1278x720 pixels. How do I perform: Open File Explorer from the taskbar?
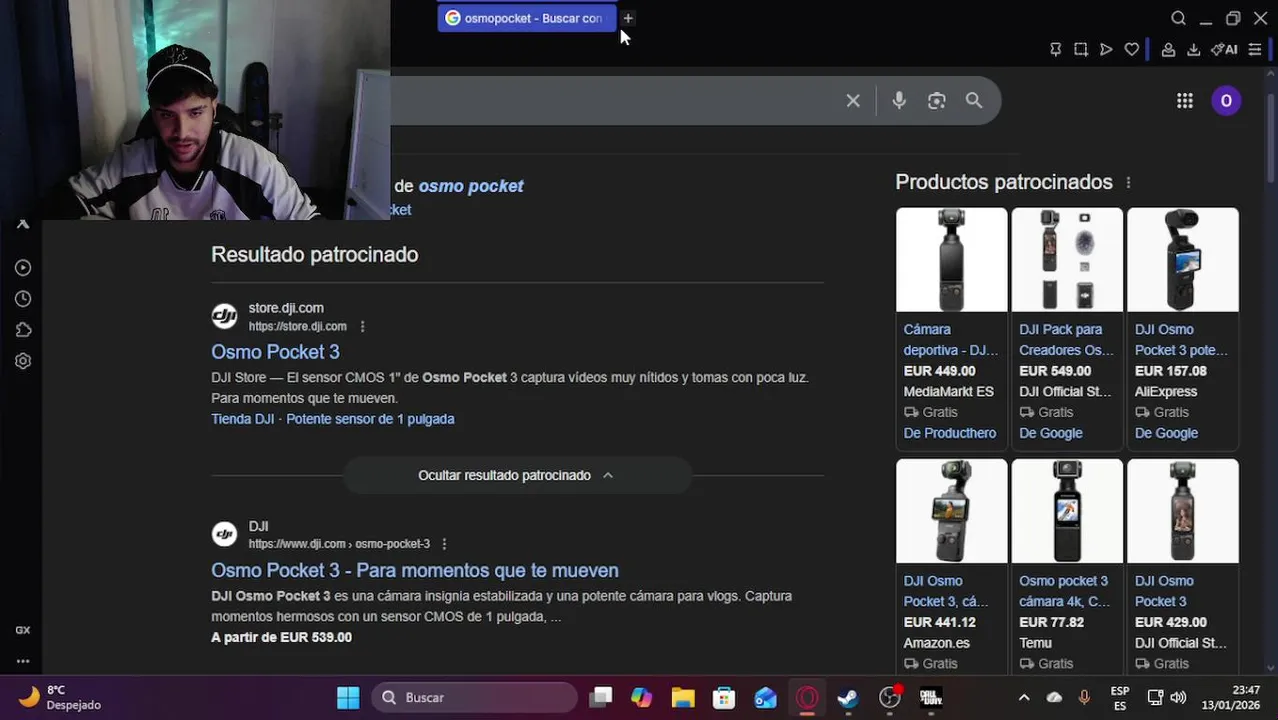pyautogui.click(x=683, y=697)
